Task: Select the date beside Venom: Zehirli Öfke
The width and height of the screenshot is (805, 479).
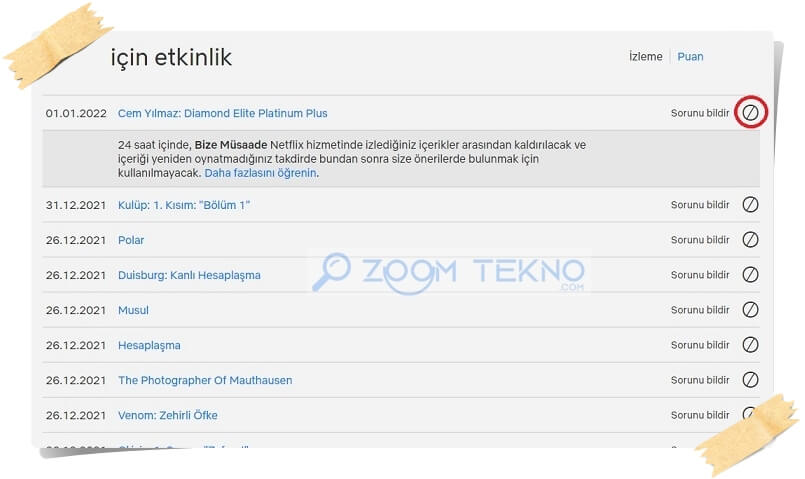Action: point(76,415)
